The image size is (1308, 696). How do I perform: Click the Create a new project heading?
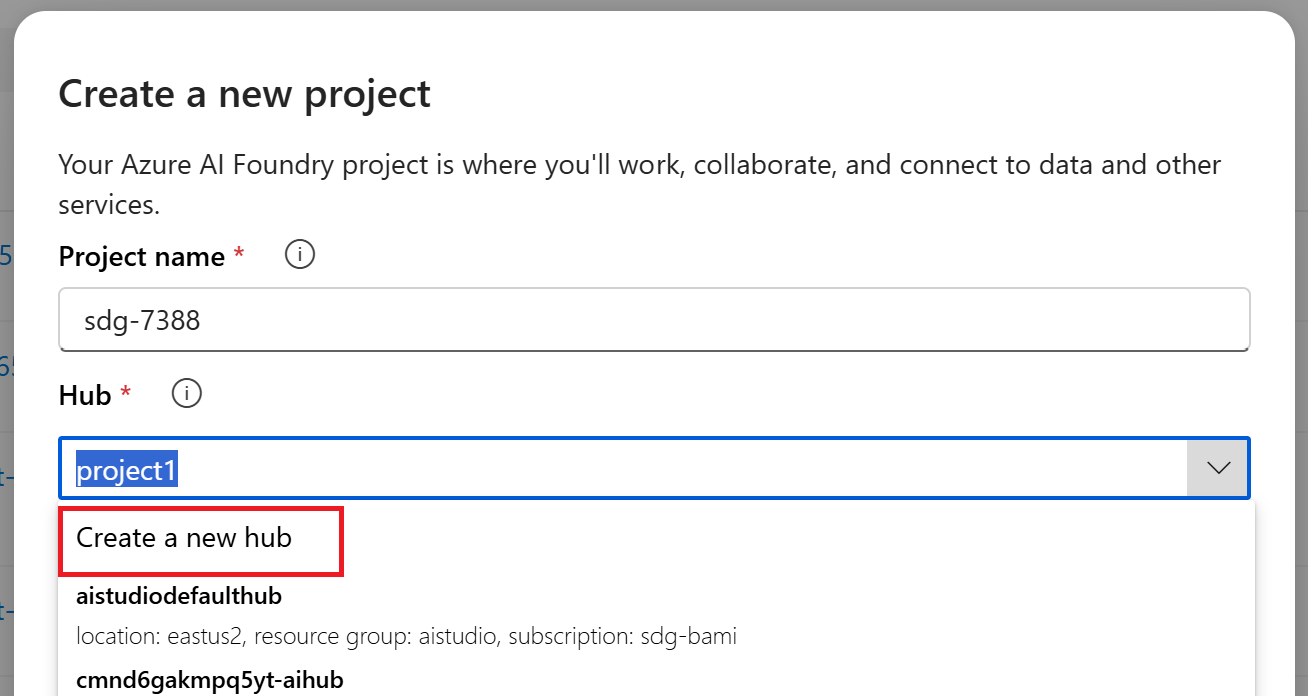(245, 94)
